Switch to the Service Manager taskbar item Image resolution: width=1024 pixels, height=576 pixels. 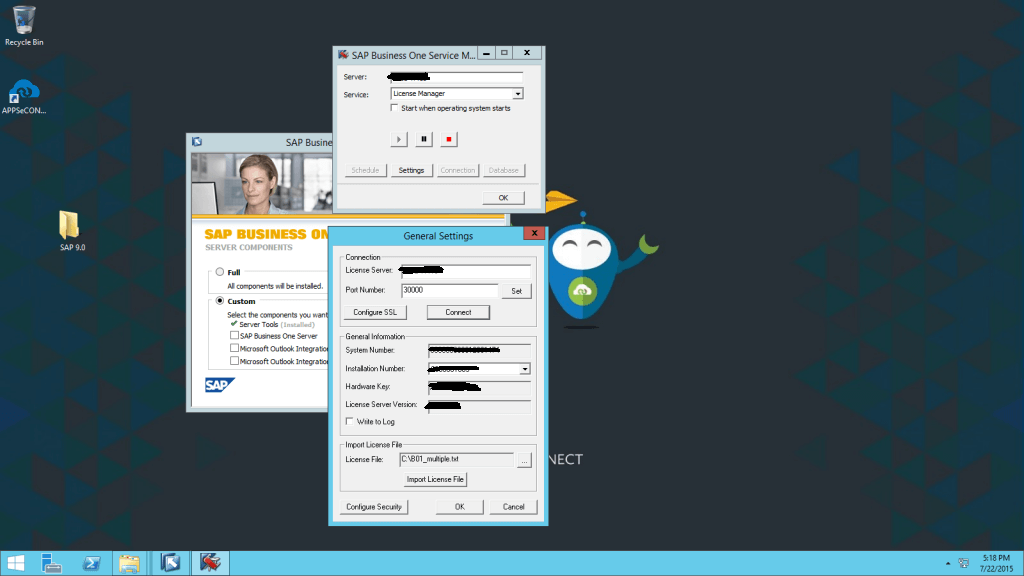(210, 563)
